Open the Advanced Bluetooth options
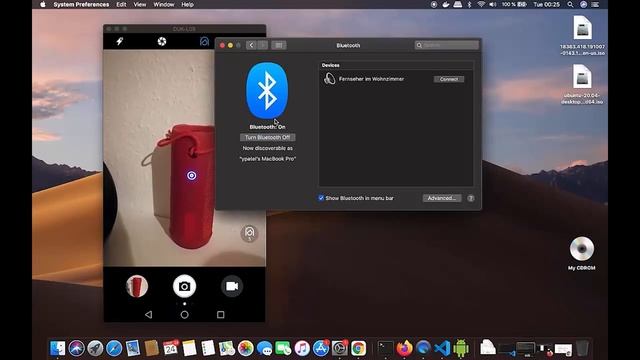The height and width of the screenshot is (360, 640). (x=442, y=198)
